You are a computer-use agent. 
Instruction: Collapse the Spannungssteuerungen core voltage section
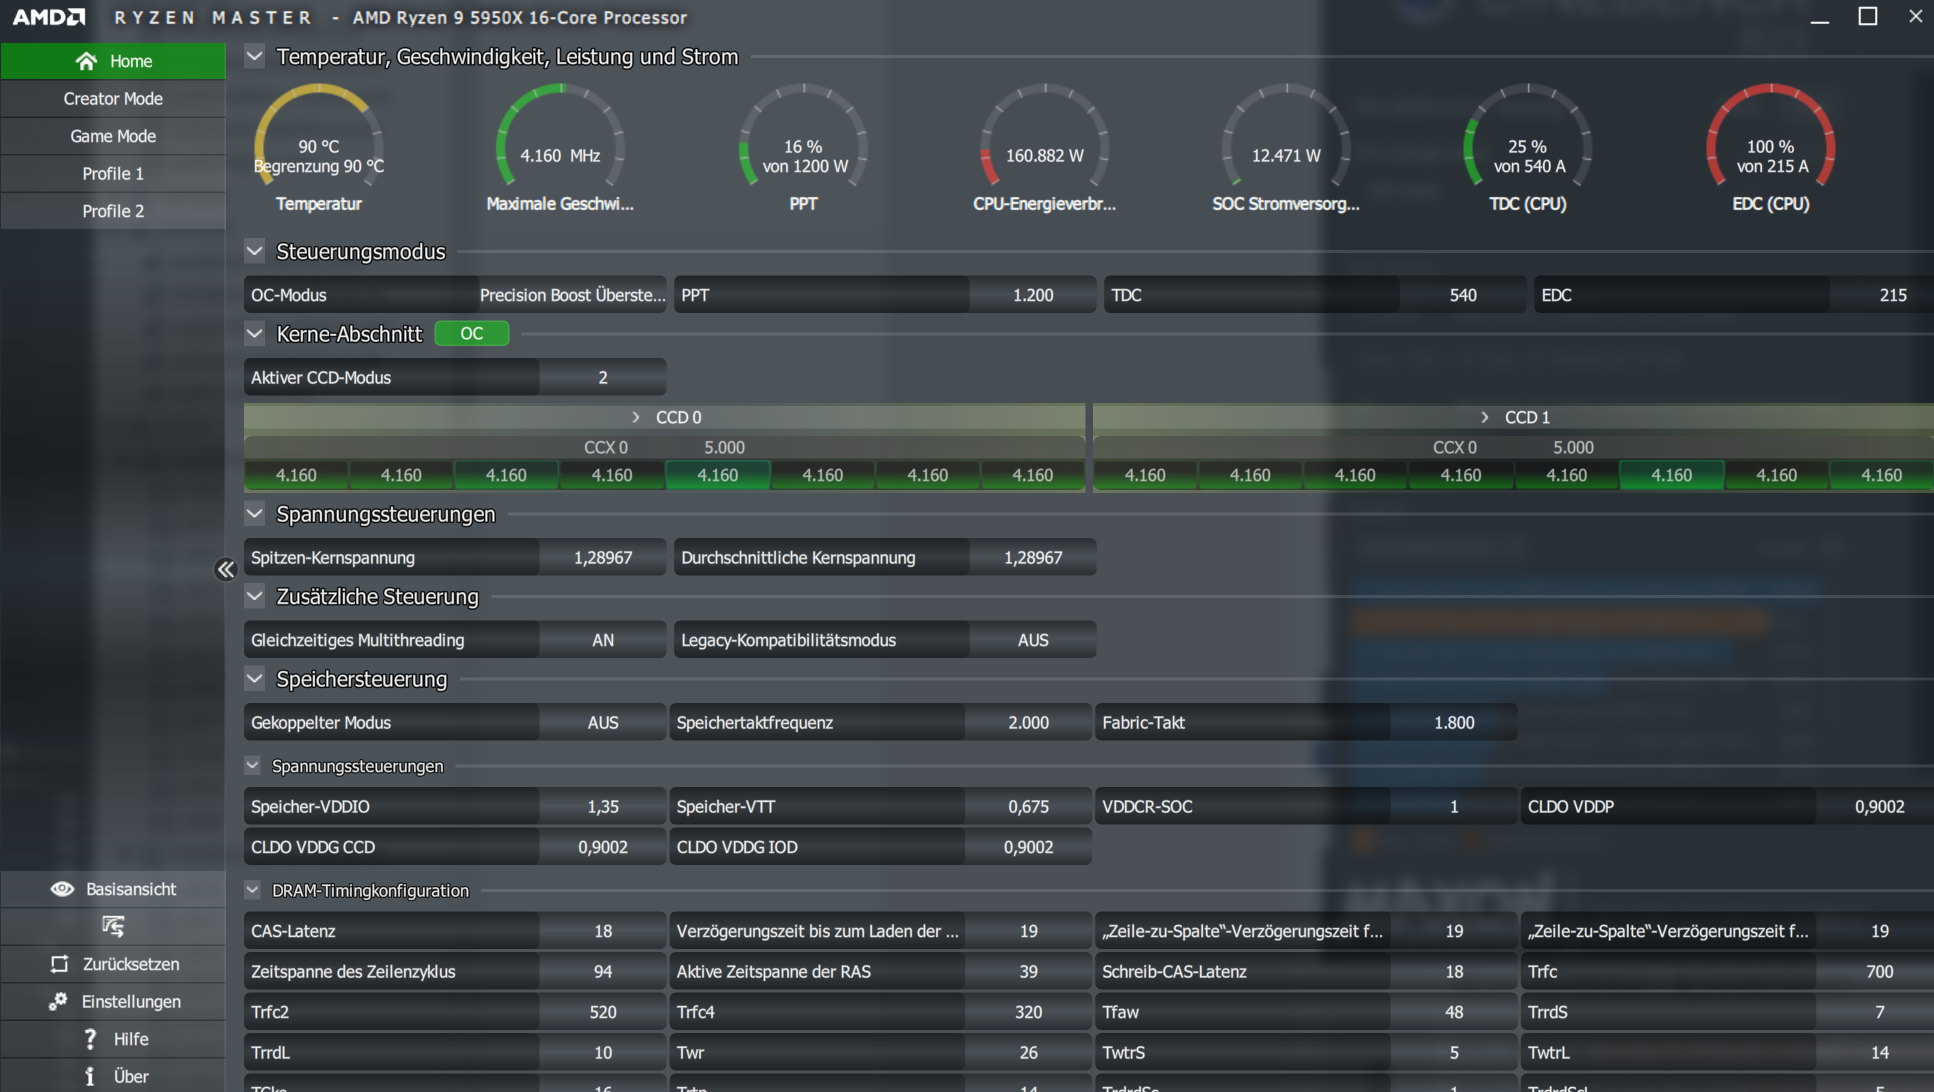255,514
